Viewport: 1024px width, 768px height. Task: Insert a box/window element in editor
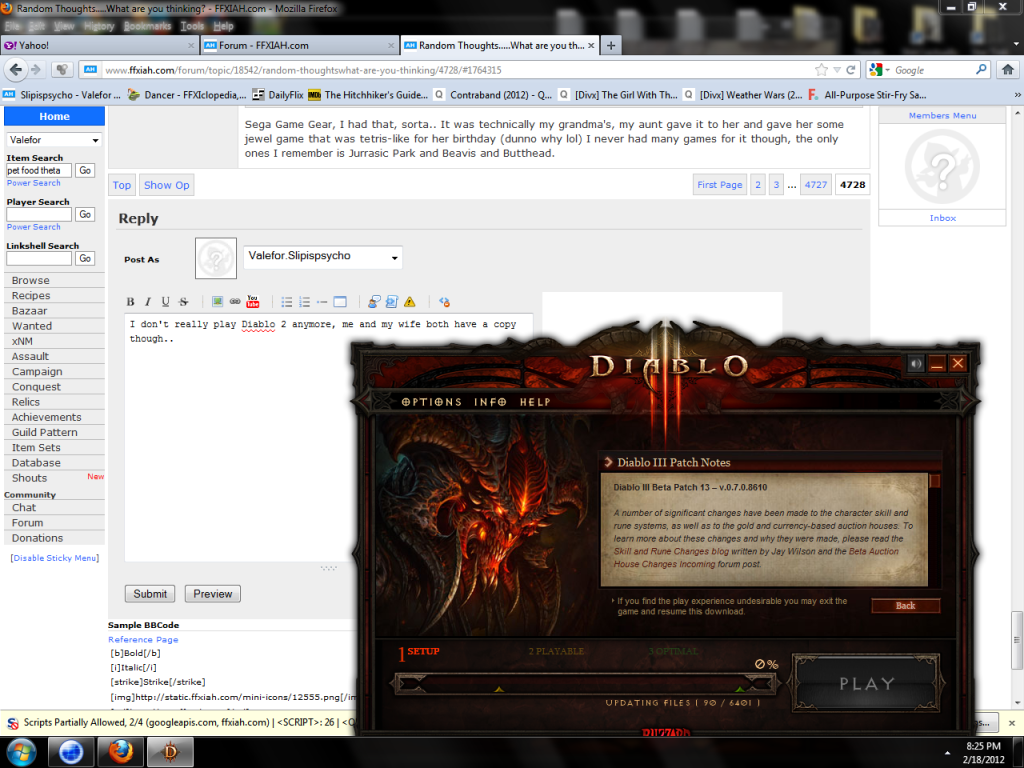340,302
